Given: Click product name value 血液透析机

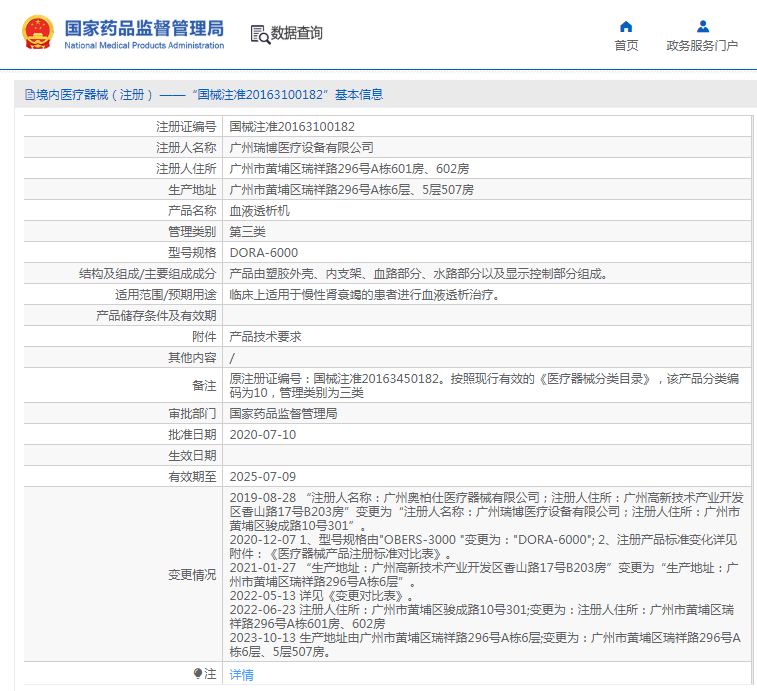Looking at the screenshot, I should (259, 211).
